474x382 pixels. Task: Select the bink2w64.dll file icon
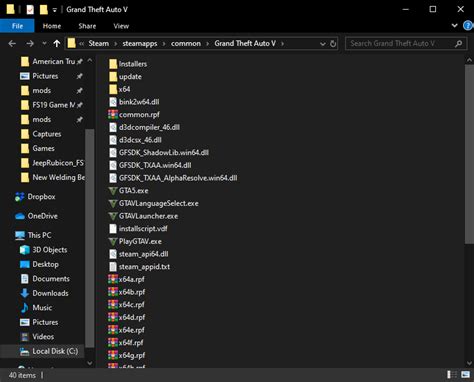tap(113, 102)
